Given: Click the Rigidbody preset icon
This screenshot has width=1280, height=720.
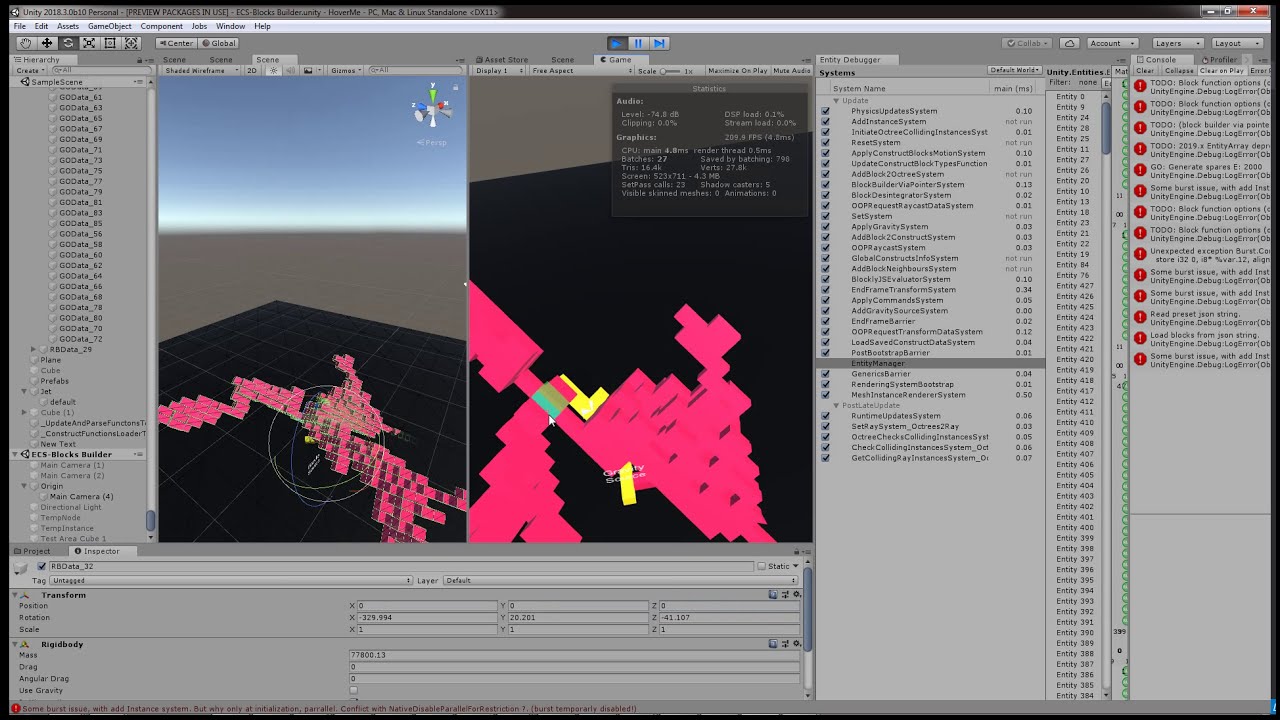Looking at the screenshot, I should 785,644.
